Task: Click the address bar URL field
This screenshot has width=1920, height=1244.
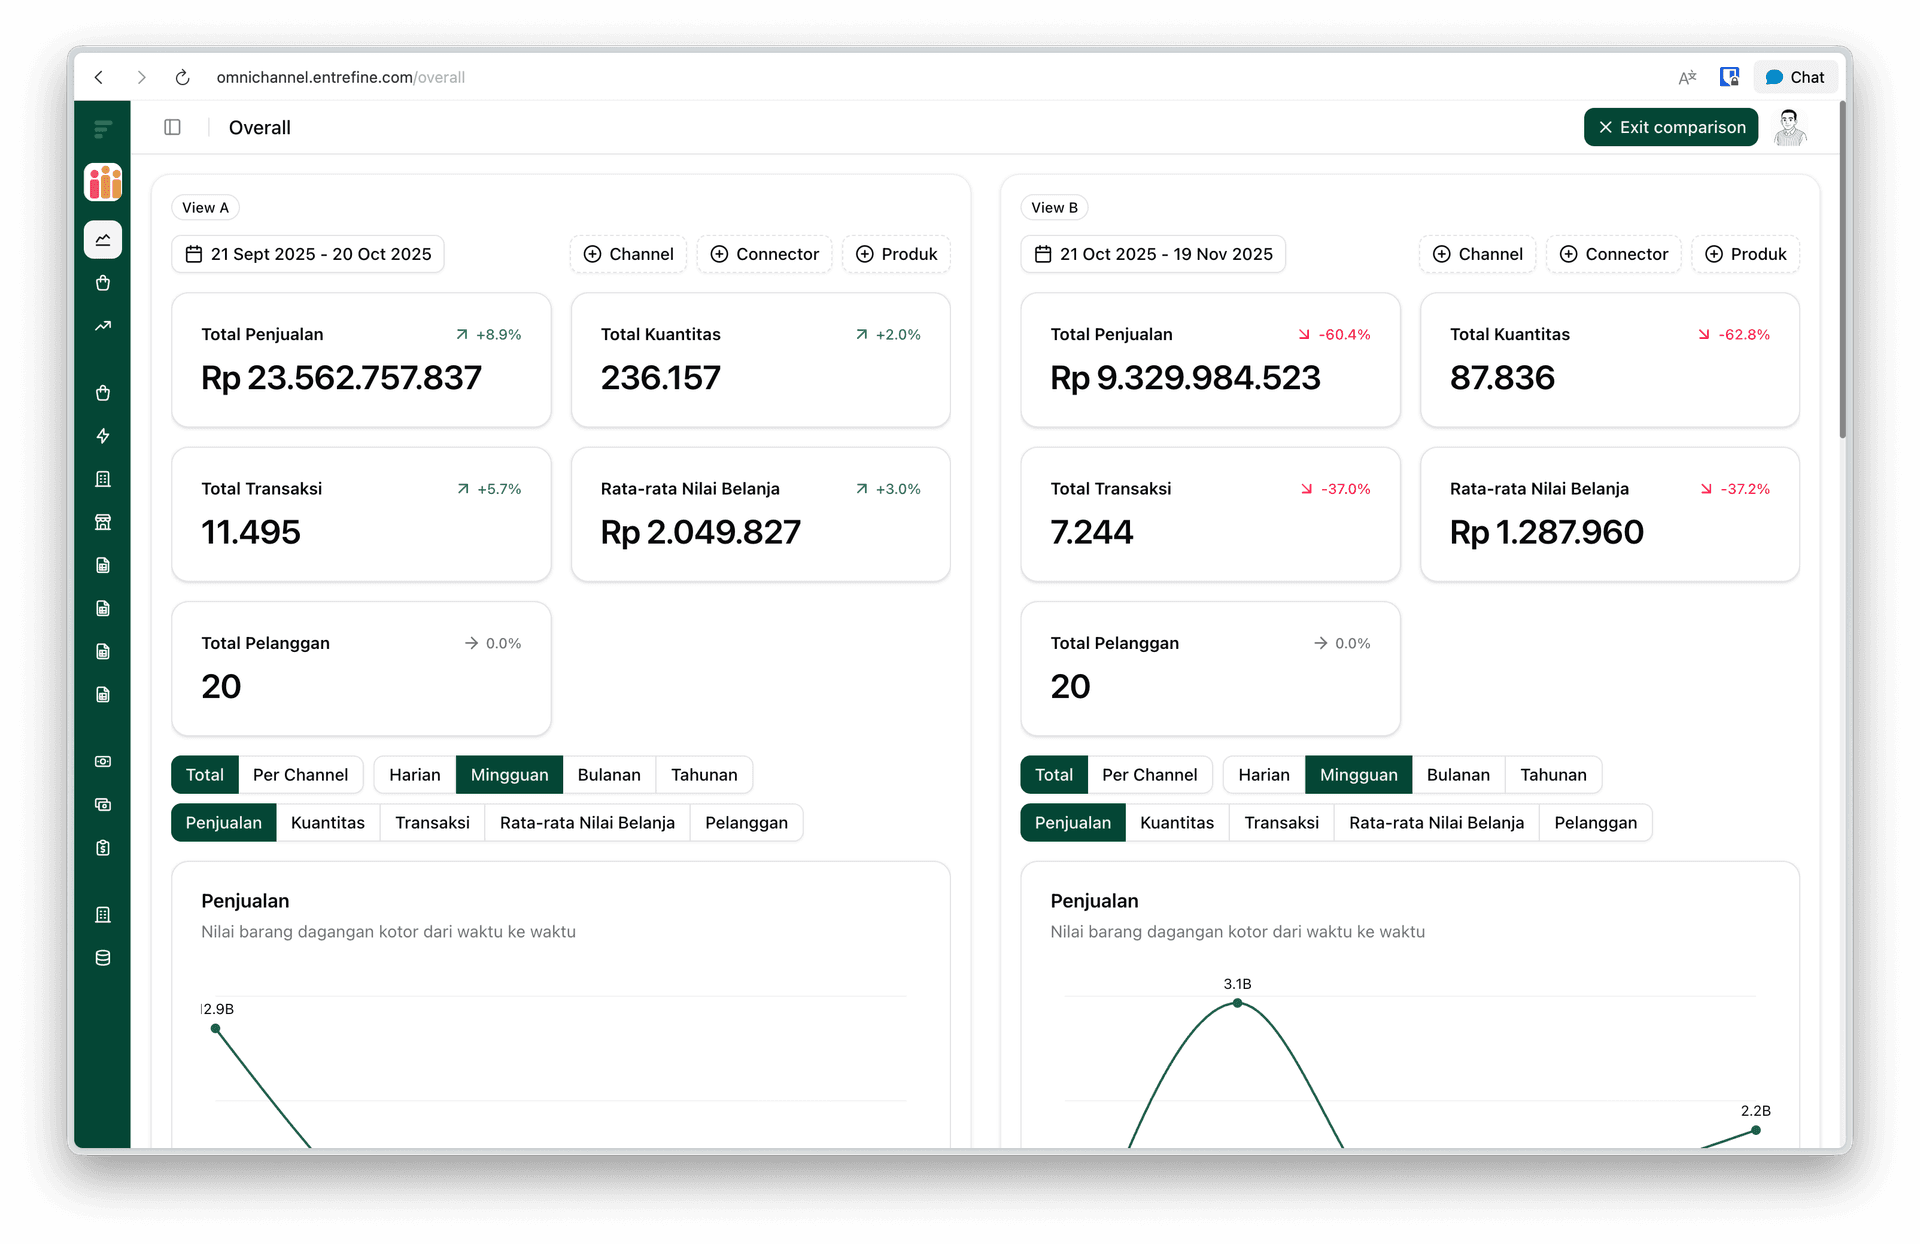Action: (x=341, y=77)
